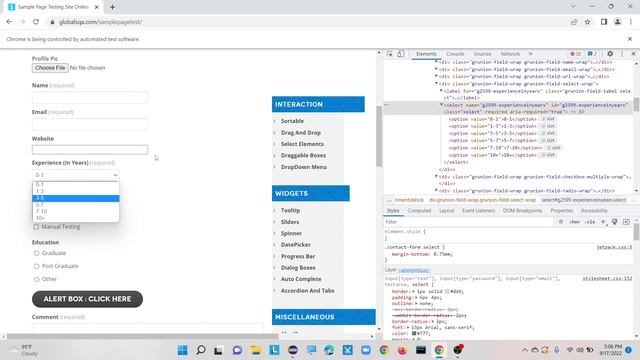Select the Post Graduate radio button
The height and width of the screenshot is (360, 640).
36,266
